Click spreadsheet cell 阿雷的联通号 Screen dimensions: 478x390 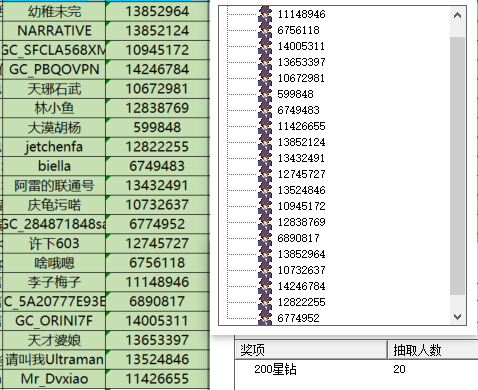tap(54, 185)
